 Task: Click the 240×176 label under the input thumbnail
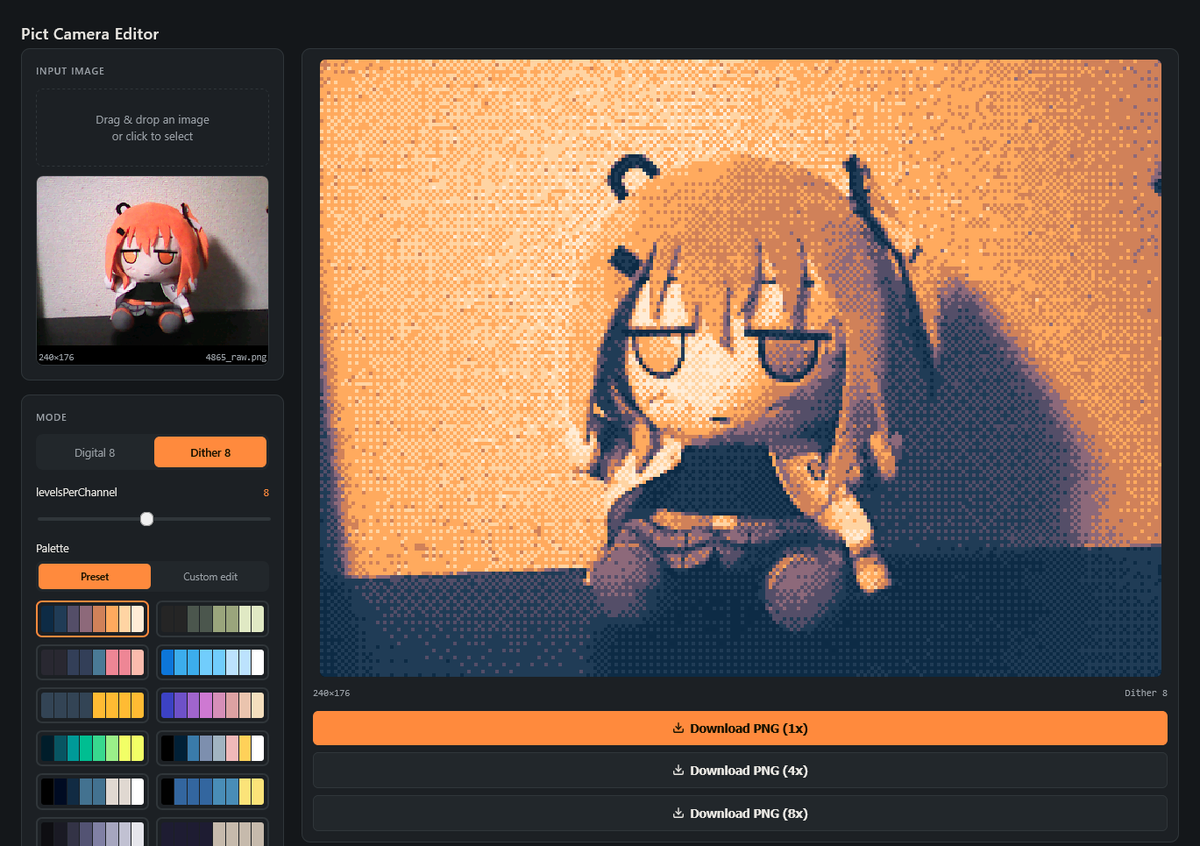56,357
